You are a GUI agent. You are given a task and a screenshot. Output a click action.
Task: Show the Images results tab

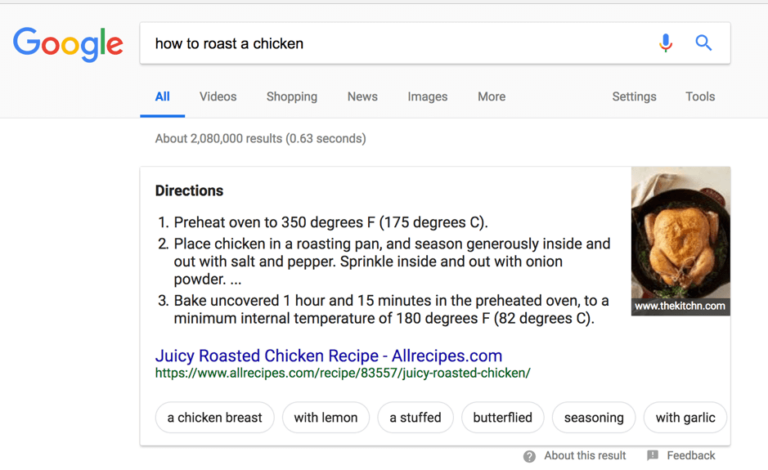427,97
